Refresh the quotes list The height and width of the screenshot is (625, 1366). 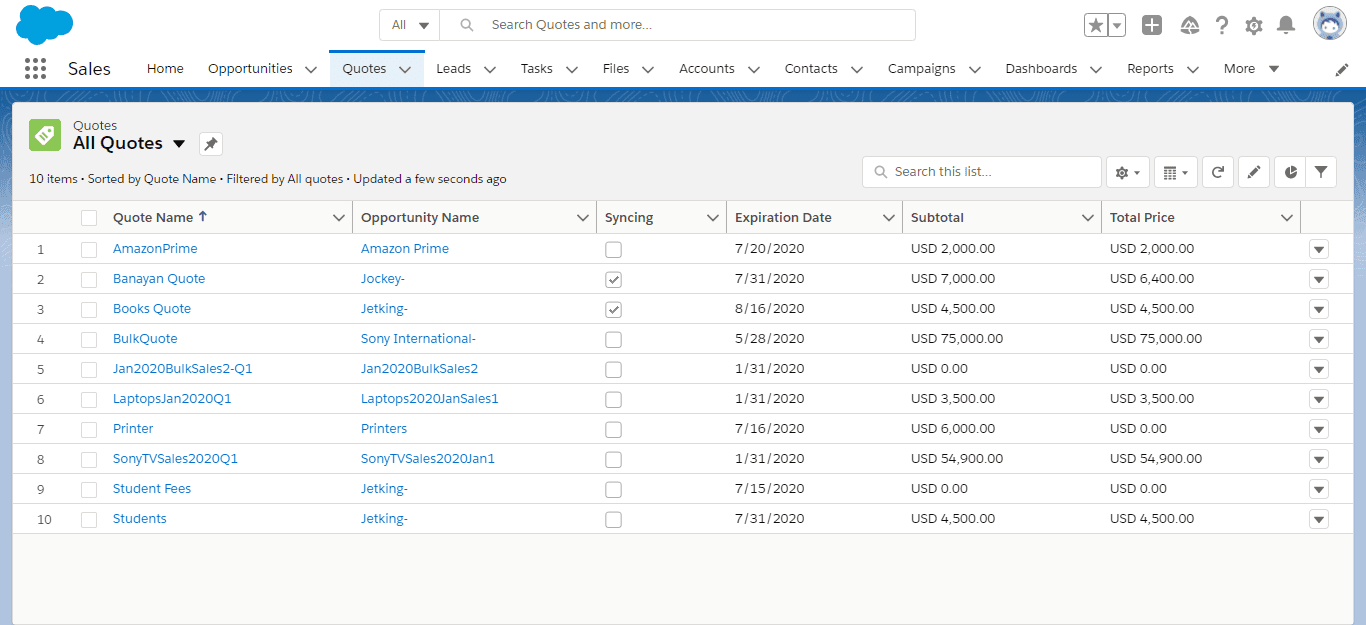tap(1217, 172)
